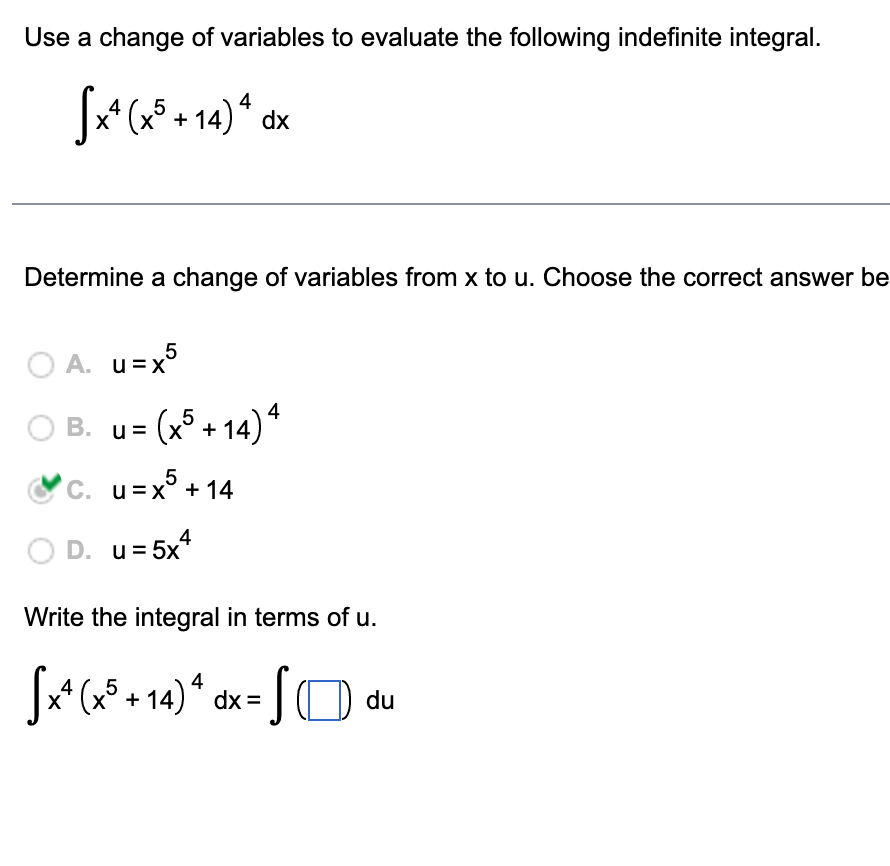
Task: Click the selected choice C radio button
Action: point(40,488)
